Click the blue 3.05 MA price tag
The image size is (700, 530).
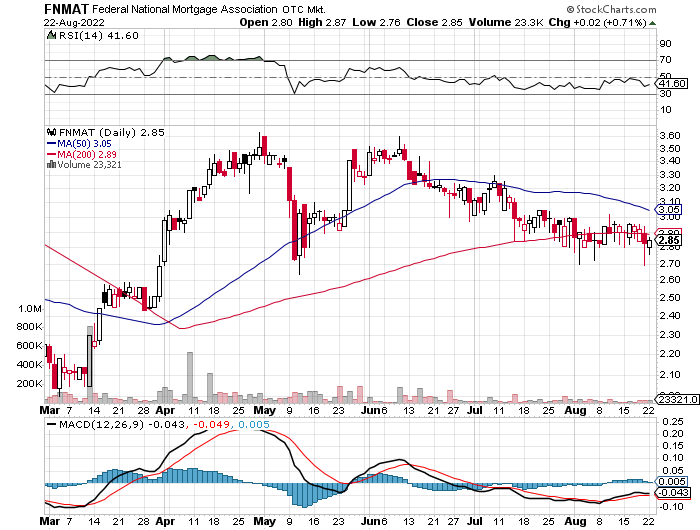pos(668,209)
